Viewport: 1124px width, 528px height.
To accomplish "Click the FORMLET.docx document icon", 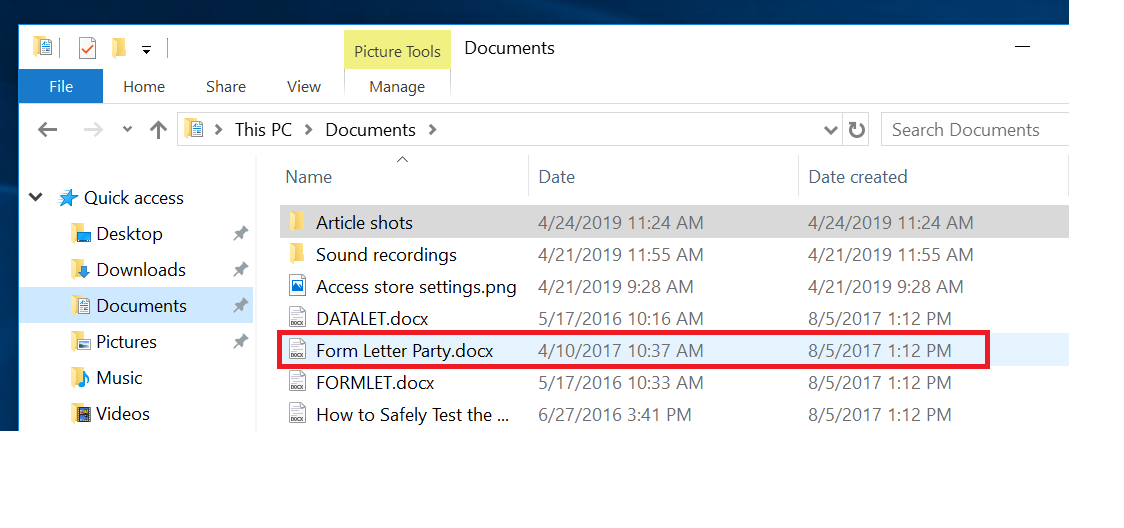I will (297, 382).
